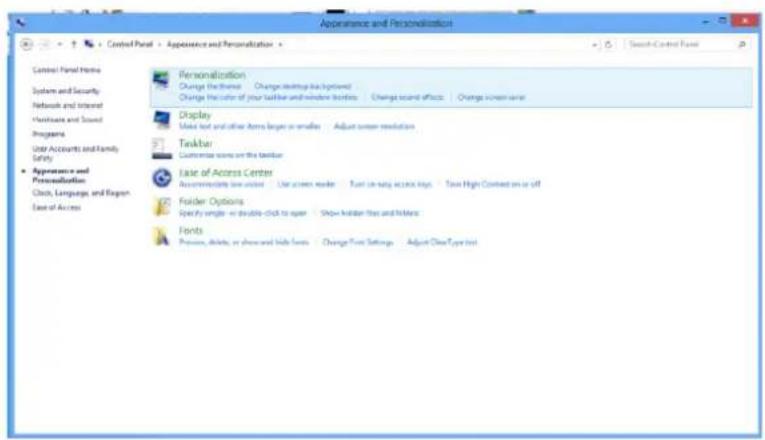Click Accommodate low vision
Screen dimensions: 765x440
221,184
